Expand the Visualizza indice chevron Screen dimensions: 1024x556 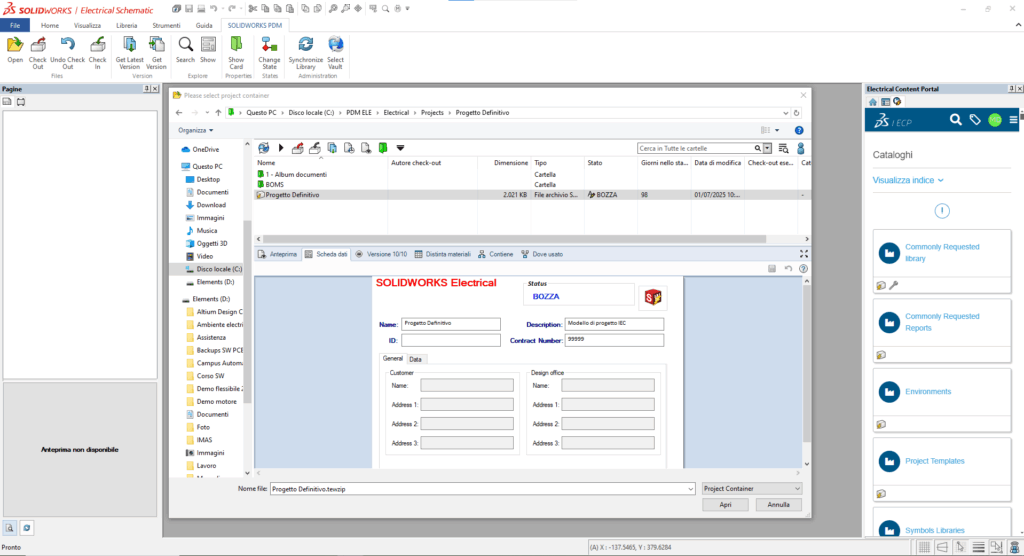tap(940, 181)
